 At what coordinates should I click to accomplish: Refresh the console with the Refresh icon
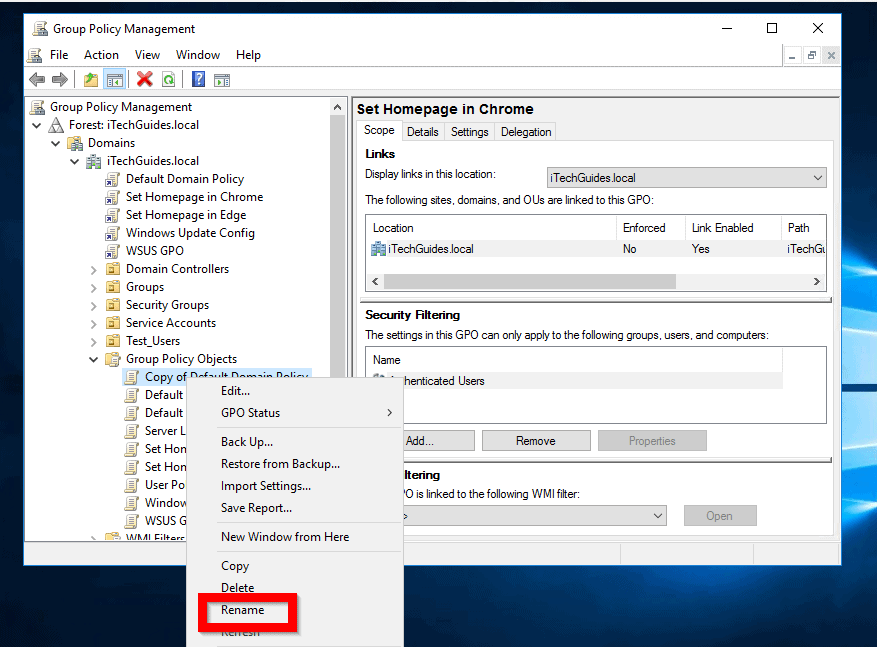click(x=168, y=79)
